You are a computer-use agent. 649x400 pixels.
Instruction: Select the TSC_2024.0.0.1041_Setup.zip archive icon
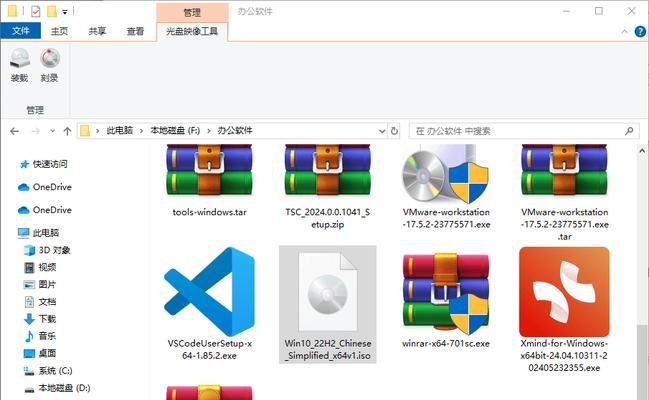(328, 170)
